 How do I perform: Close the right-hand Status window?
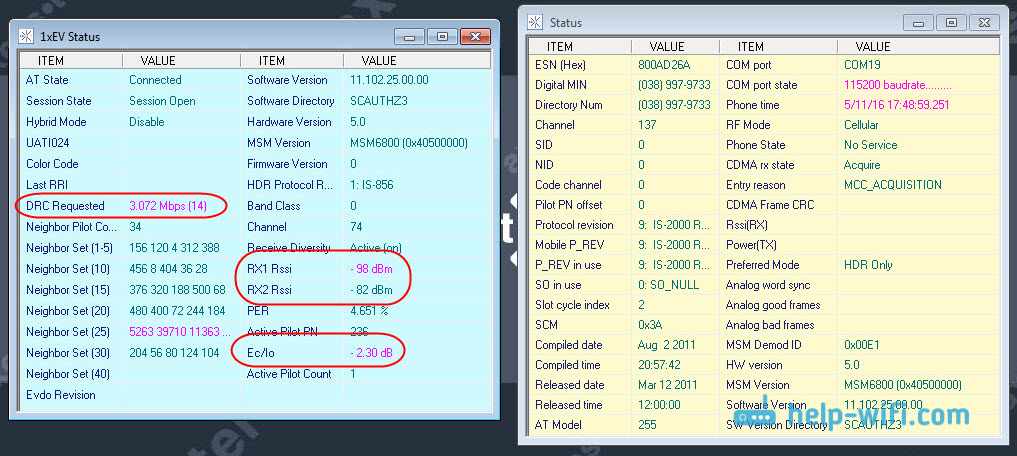(982, 22)
